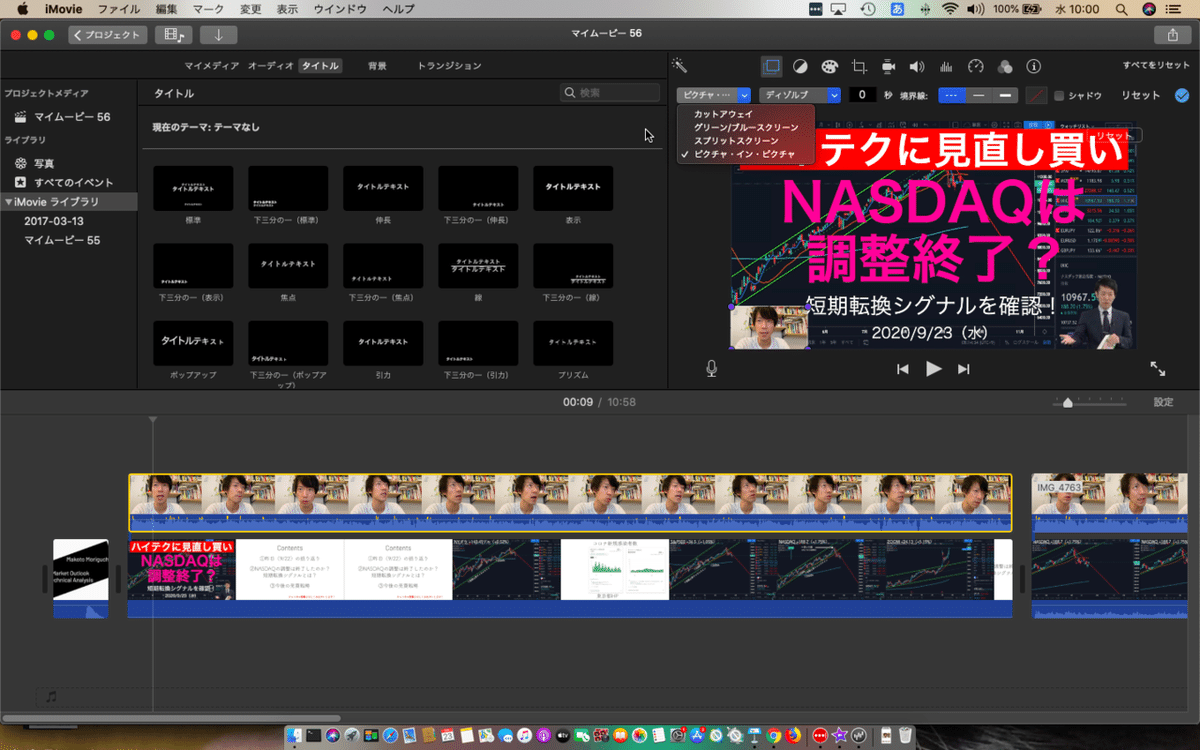Open the Apple menu
Screen dimensions: 1200x750
click(x=21, y=8)
